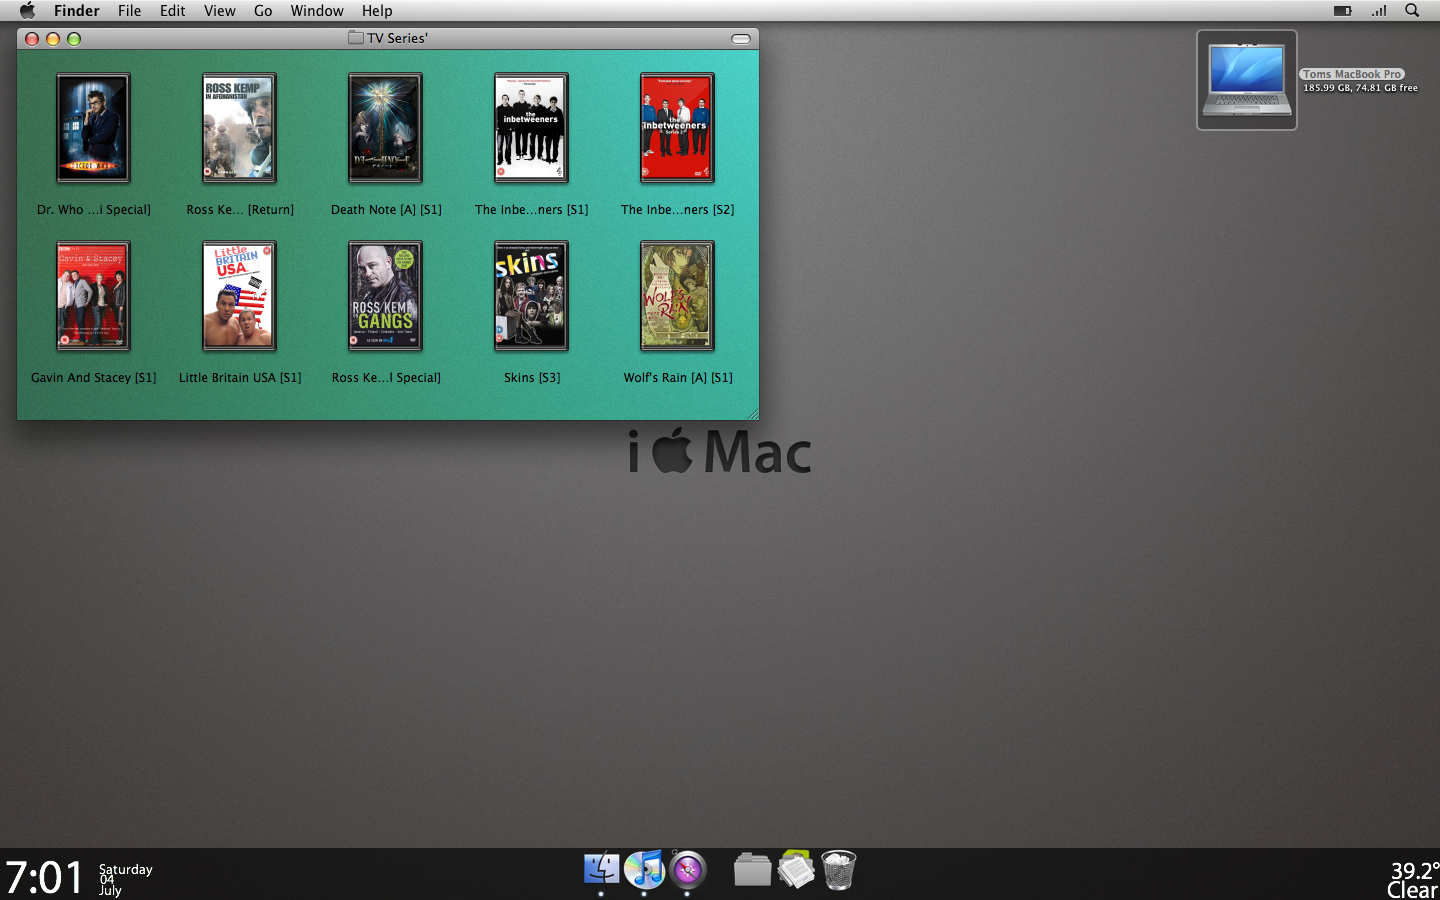Screen dimensions: 1440x900
Task: Check the battery status icon
Action: (x=1343, y=10)
